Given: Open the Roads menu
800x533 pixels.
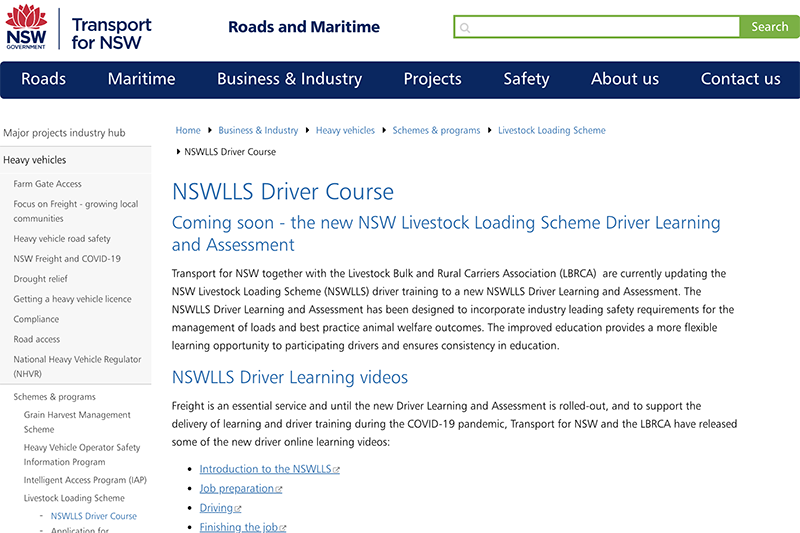Looking at the screenshot, I should click(43, 79).
